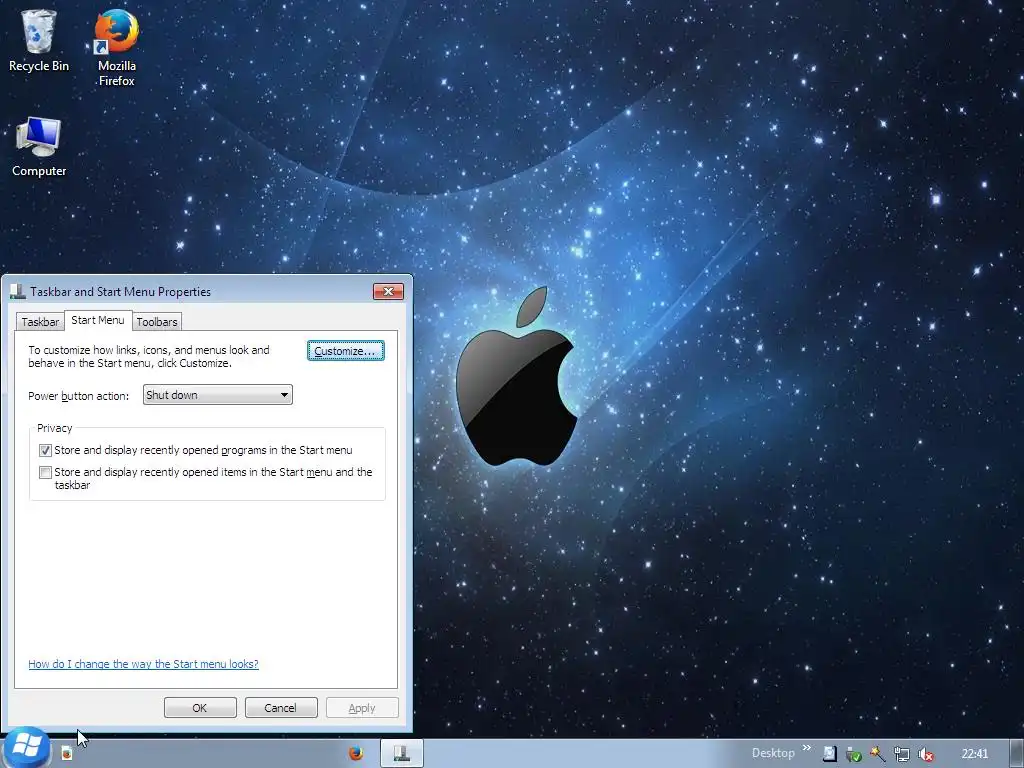The width and height of the screenshot is (1024, 768).
Task: Confirm with the OK button
Action: coord(200,708)
